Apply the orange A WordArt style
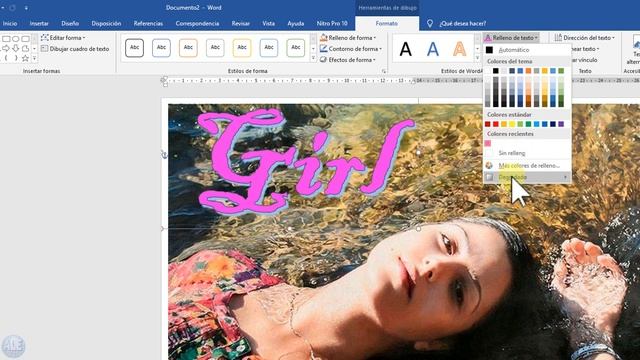The image size is (640, 360). click(460, 49)
